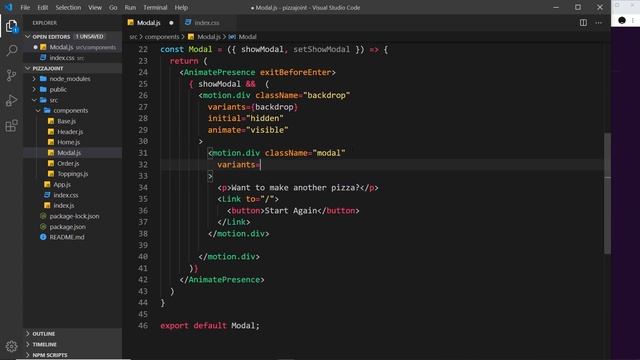This screenshot has height=360, width=640.
Task: Click 'exitBeforeEnter' attribute in code
Action: [x=296, y=72]
